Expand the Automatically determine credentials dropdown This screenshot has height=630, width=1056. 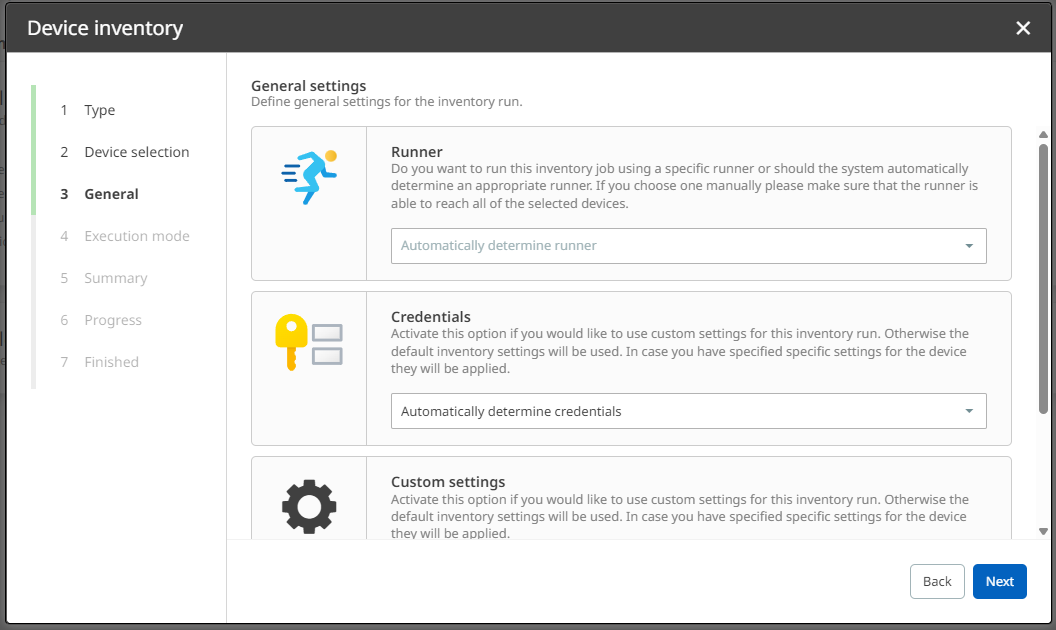688,412
